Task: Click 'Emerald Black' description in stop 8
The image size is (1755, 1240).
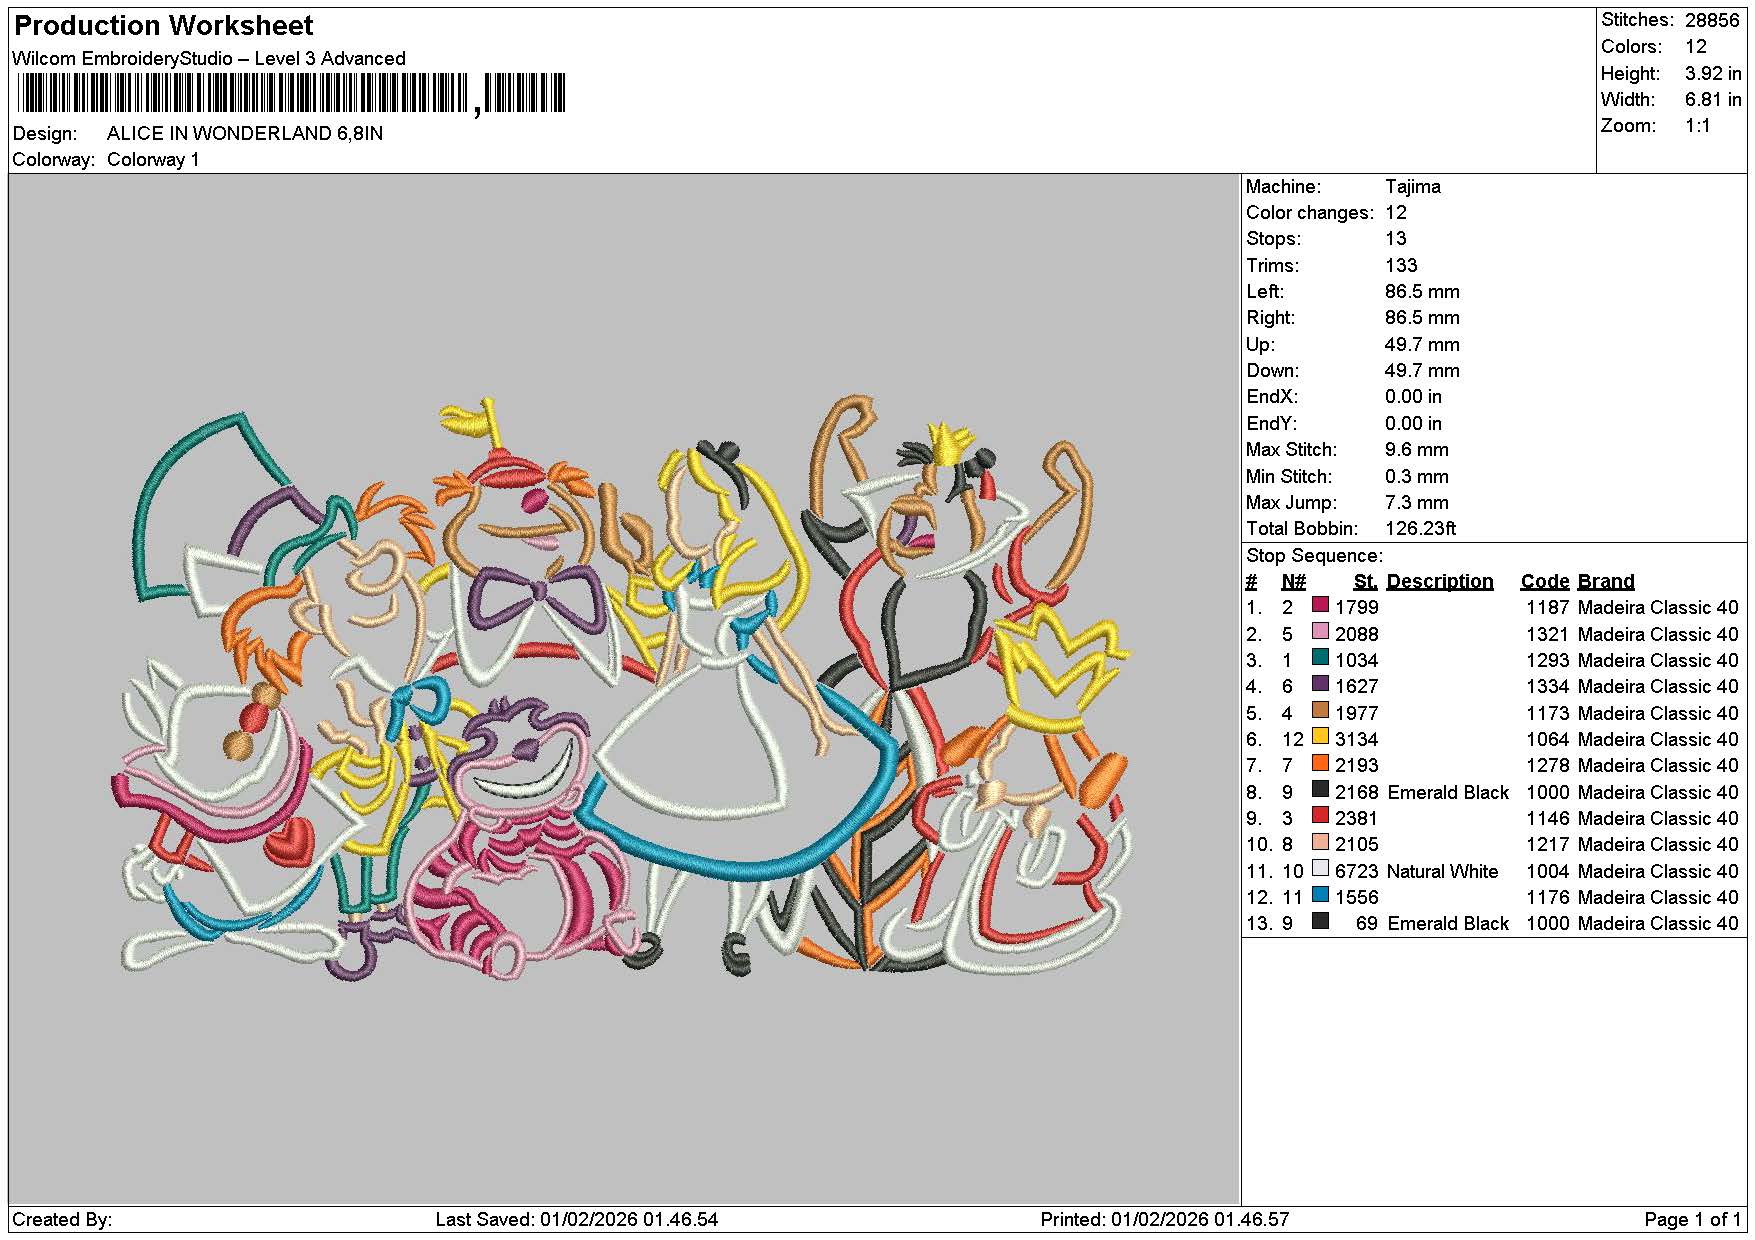Action: tap(1448, 792)
